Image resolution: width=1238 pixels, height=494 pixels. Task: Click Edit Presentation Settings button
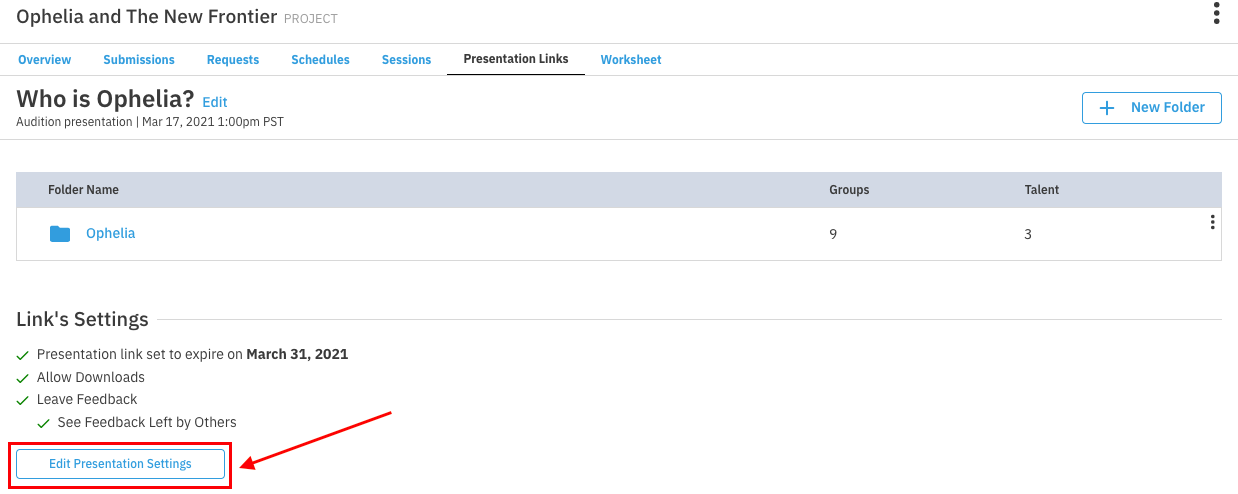point(120,464)
